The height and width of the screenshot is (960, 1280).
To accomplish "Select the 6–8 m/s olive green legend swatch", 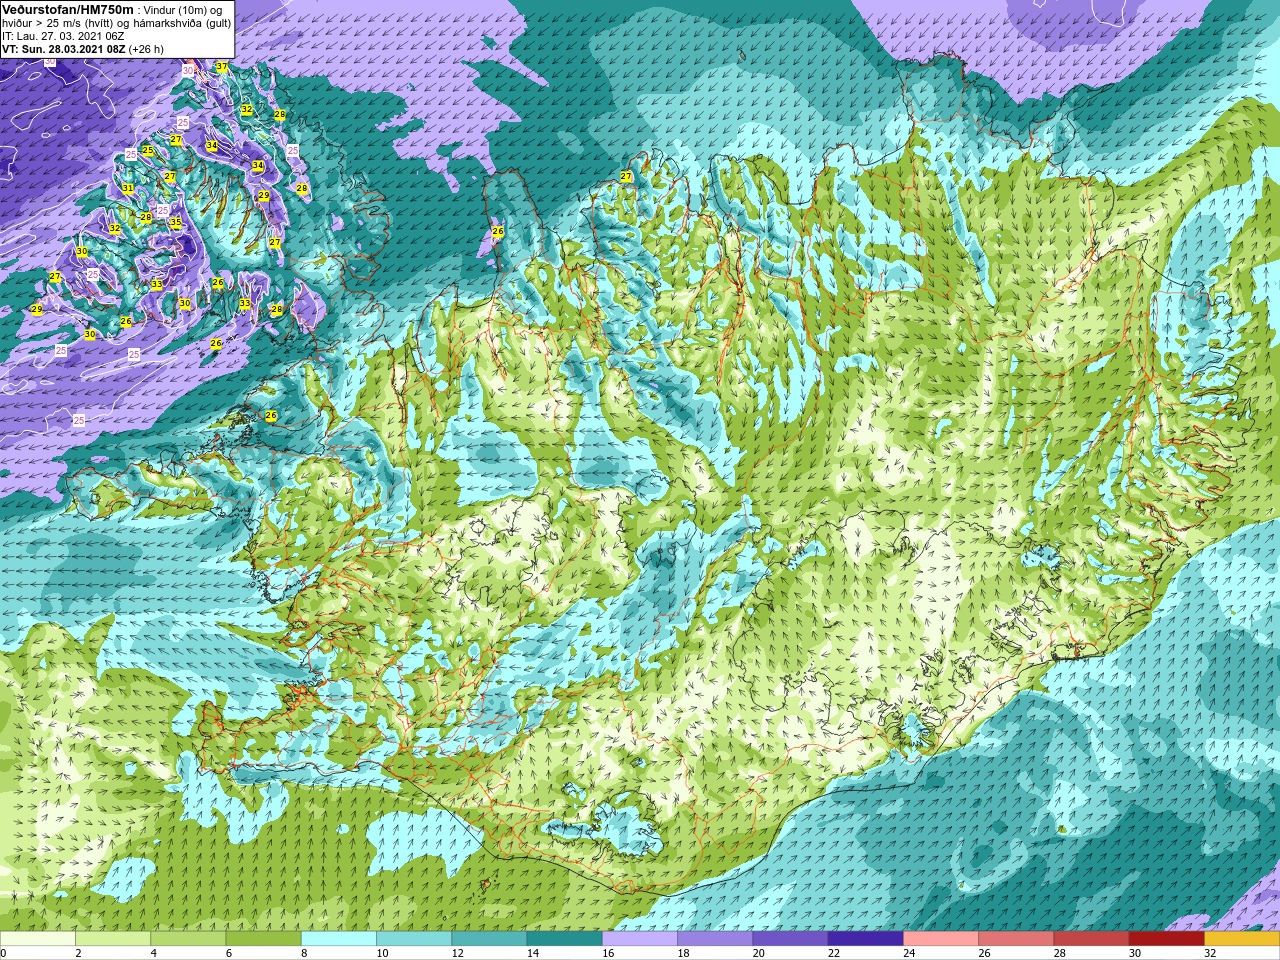I will [264, 940].
